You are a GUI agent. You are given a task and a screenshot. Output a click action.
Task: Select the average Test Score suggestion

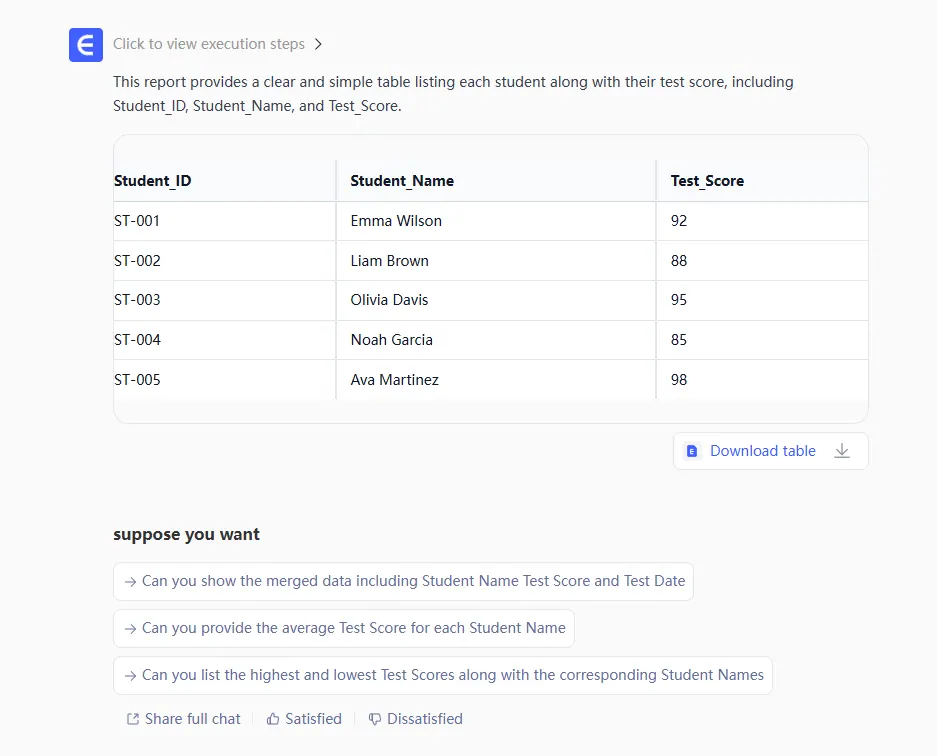tap(343, 628)
